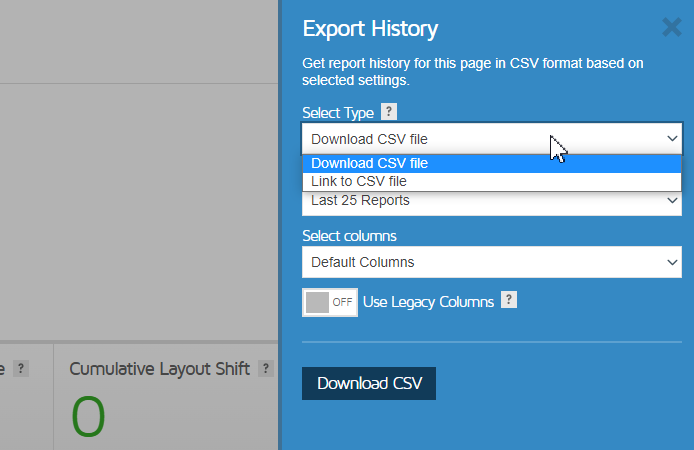
Task: Click the chevron arrow on Select Type dropdown
Action: (x=672, y=138)
